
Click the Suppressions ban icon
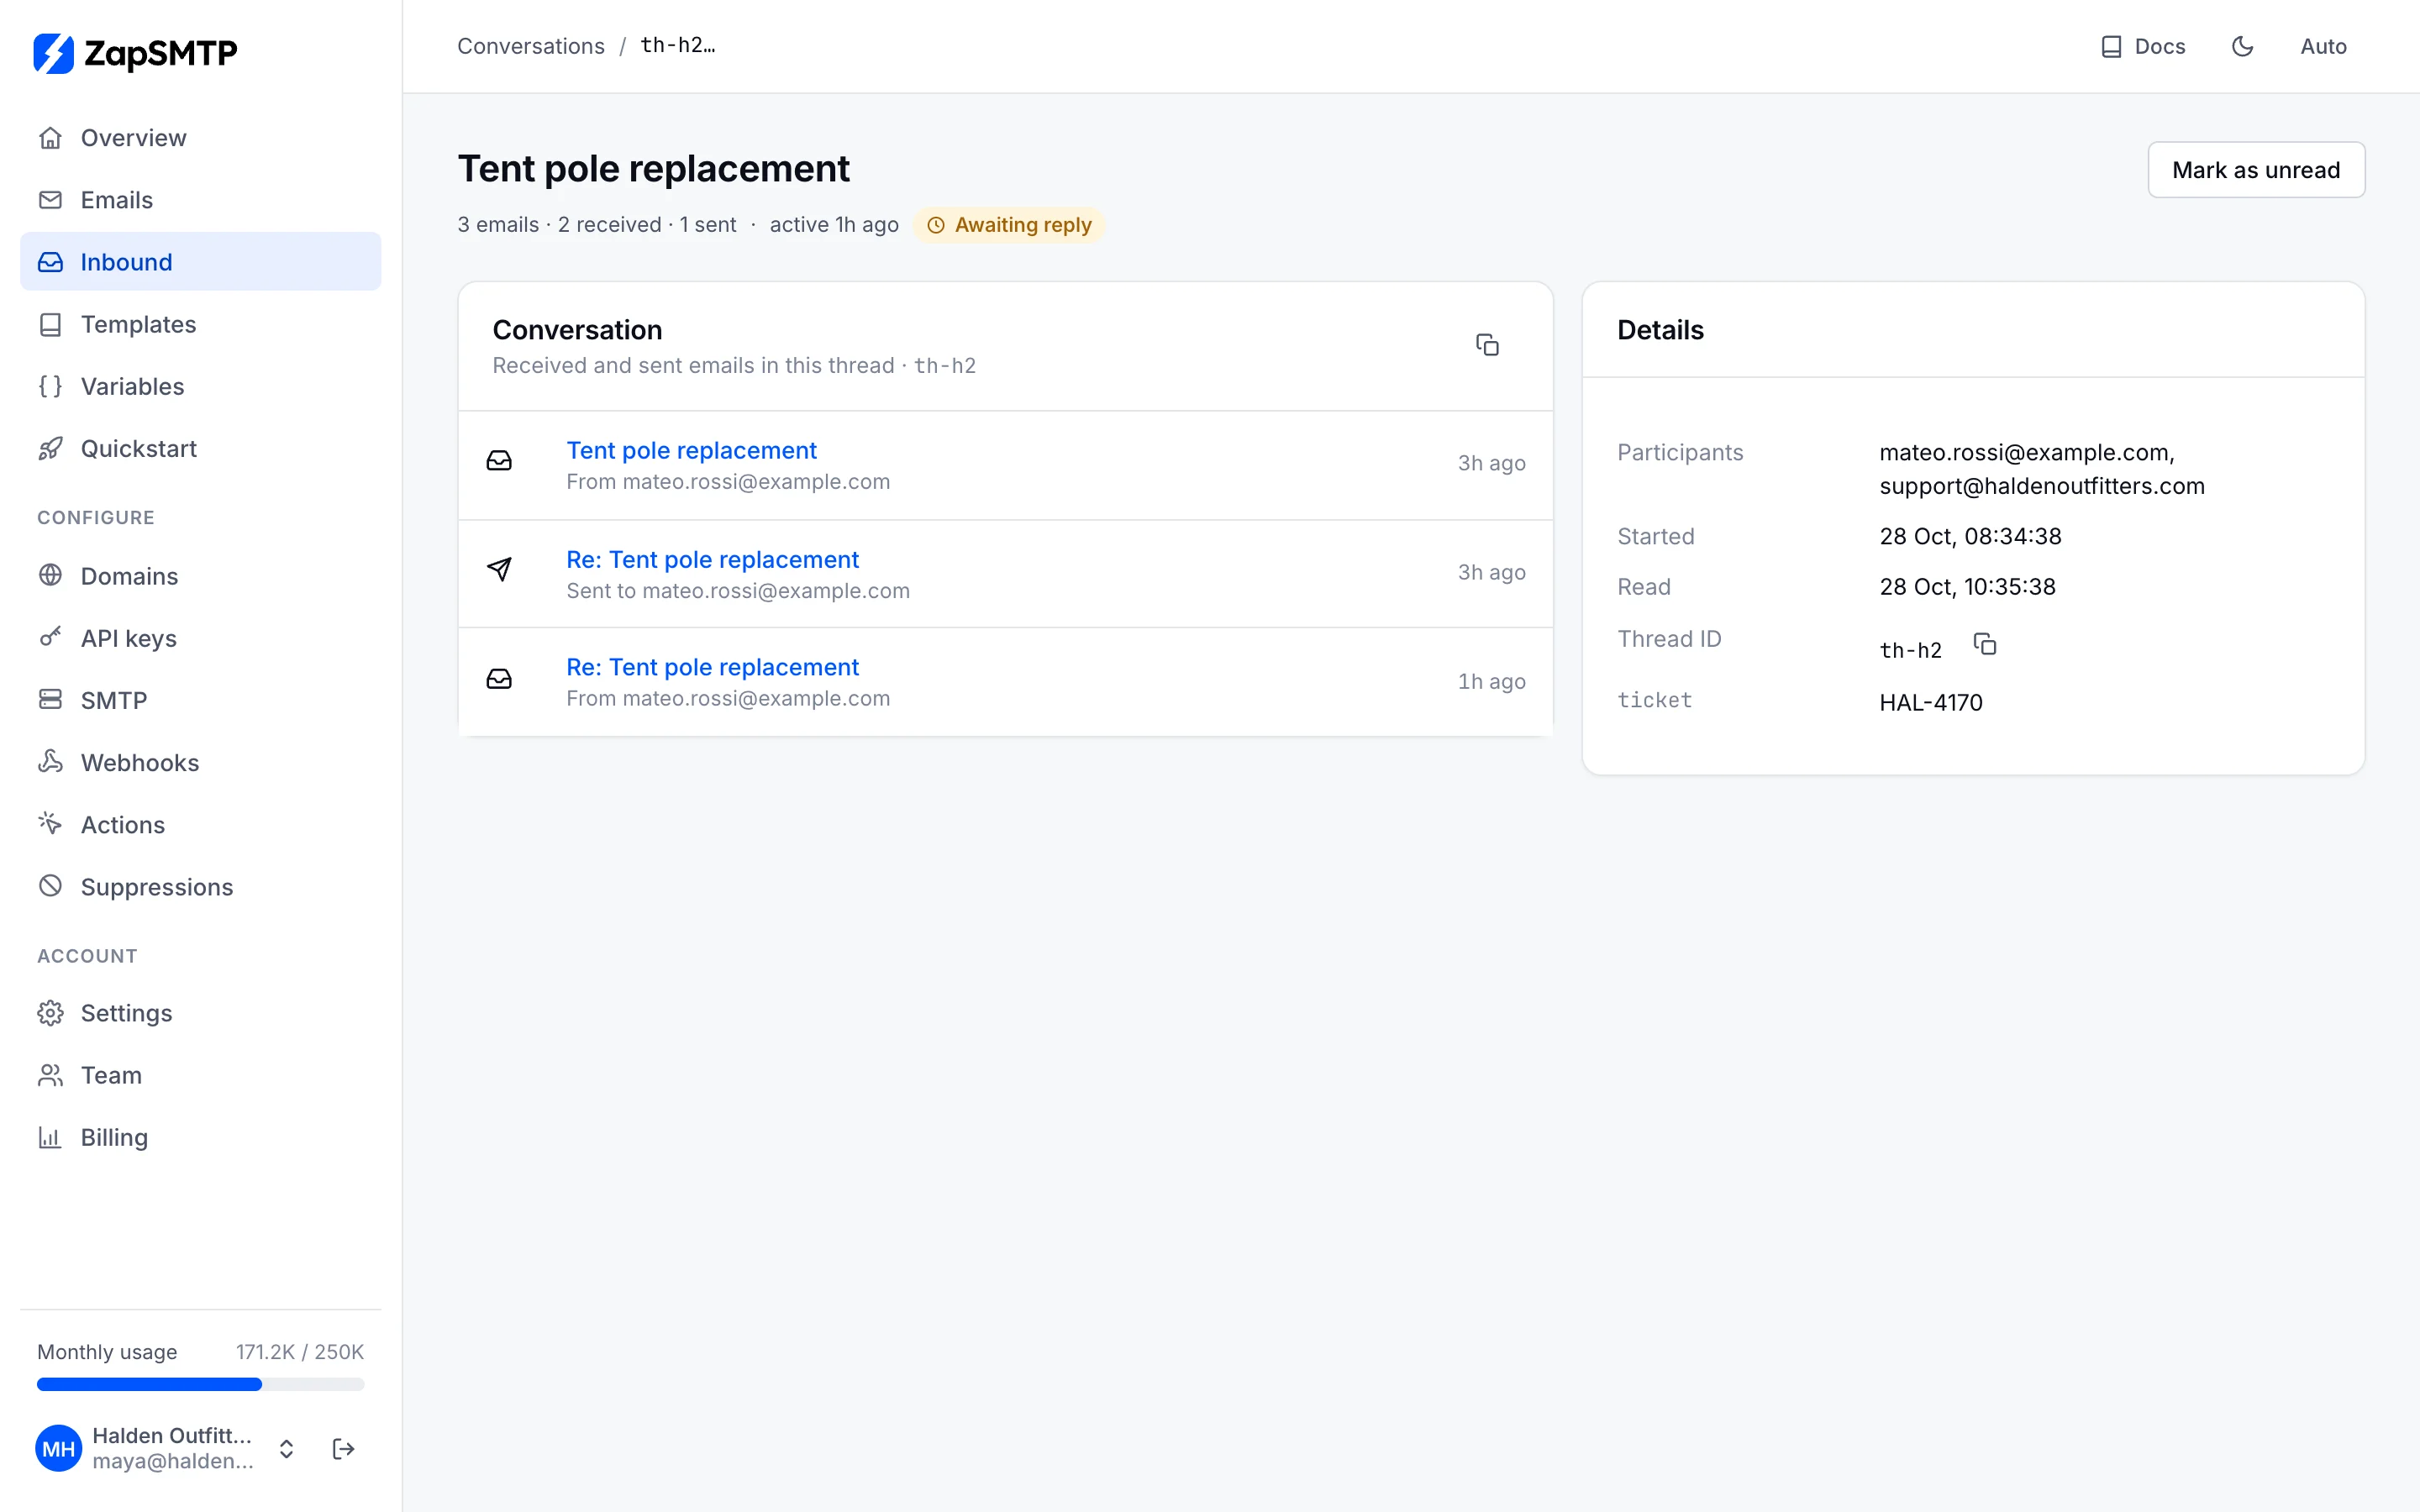tap(50, 886)
